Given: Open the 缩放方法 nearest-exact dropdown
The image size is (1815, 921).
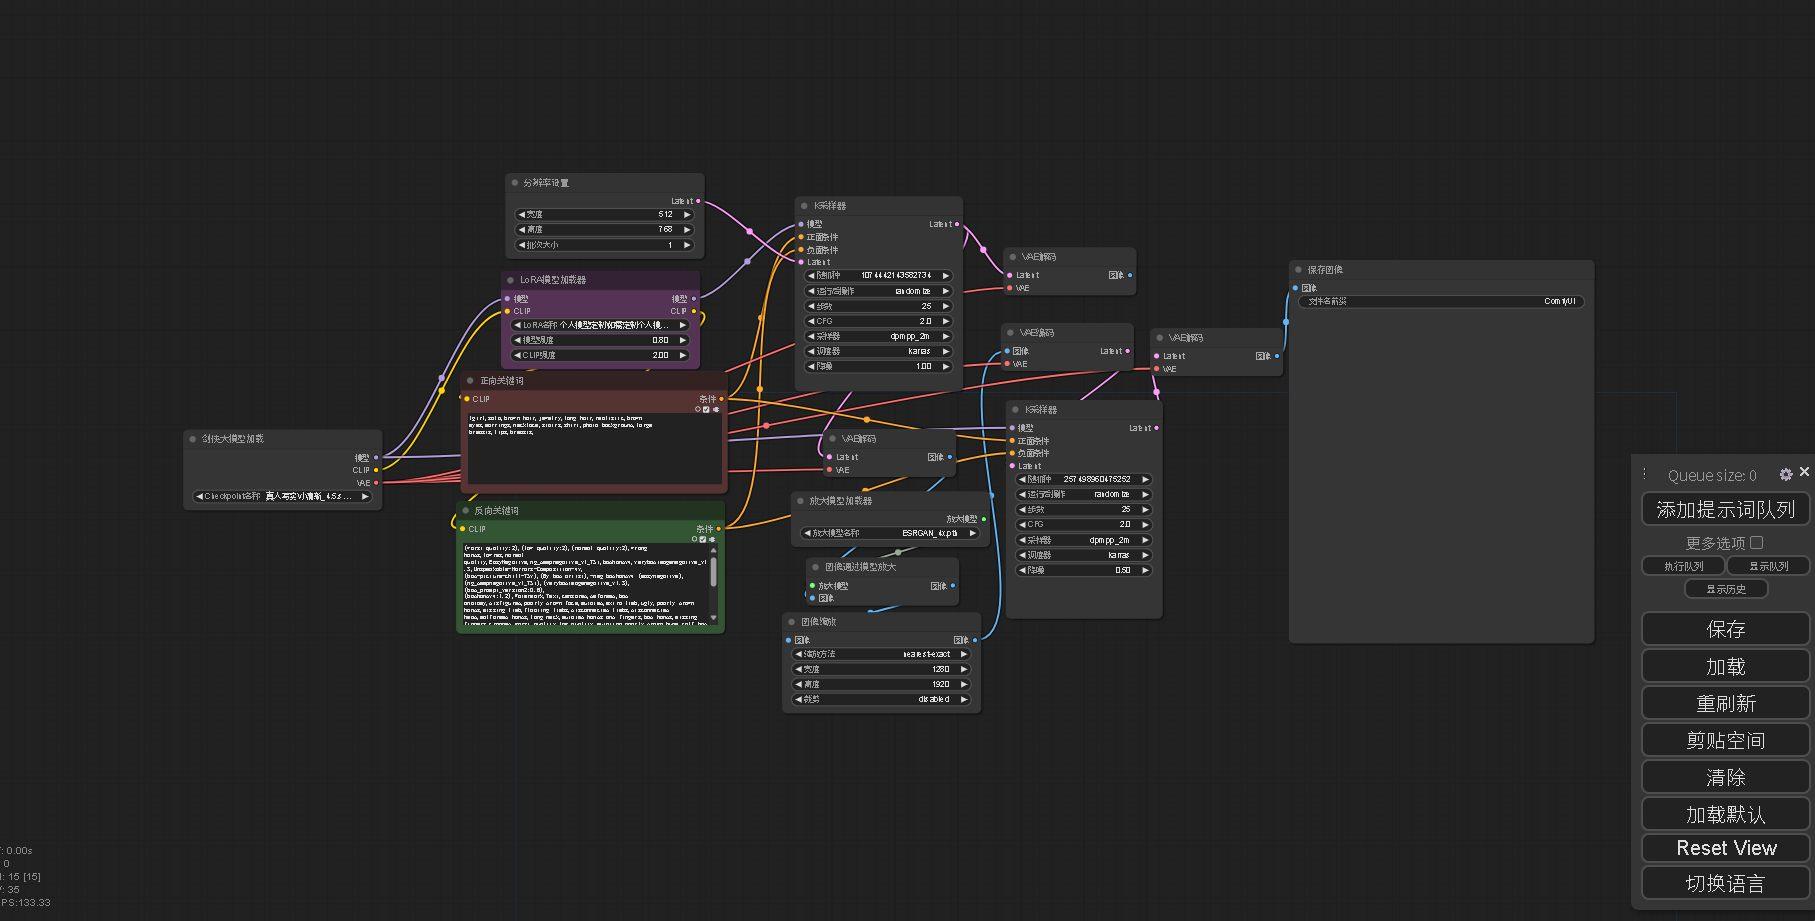Looking at the screenshot, I should (x=881, y=654).
